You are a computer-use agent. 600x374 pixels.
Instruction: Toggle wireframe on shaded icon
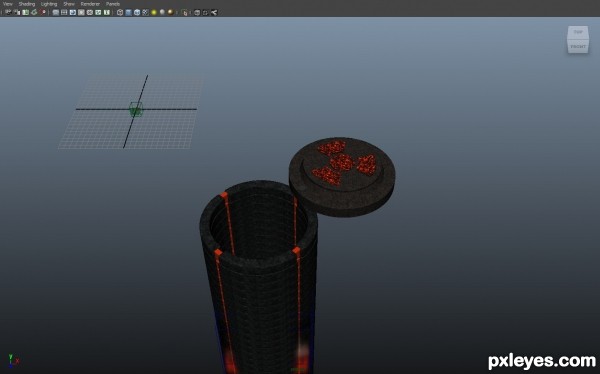tap(137, 12)
